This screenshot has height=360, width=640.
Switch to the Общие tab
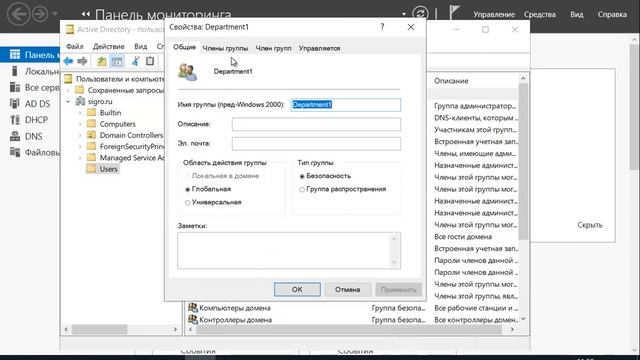[184, 47]
